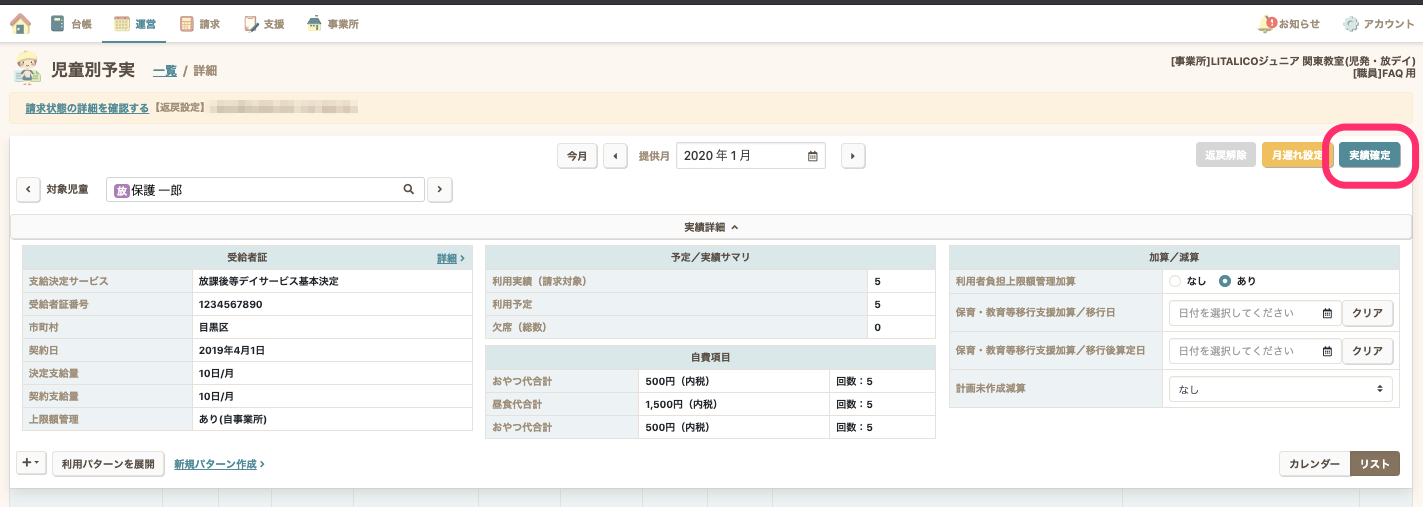Go to previous month arrow button
1423x507 pixels.
615,156
